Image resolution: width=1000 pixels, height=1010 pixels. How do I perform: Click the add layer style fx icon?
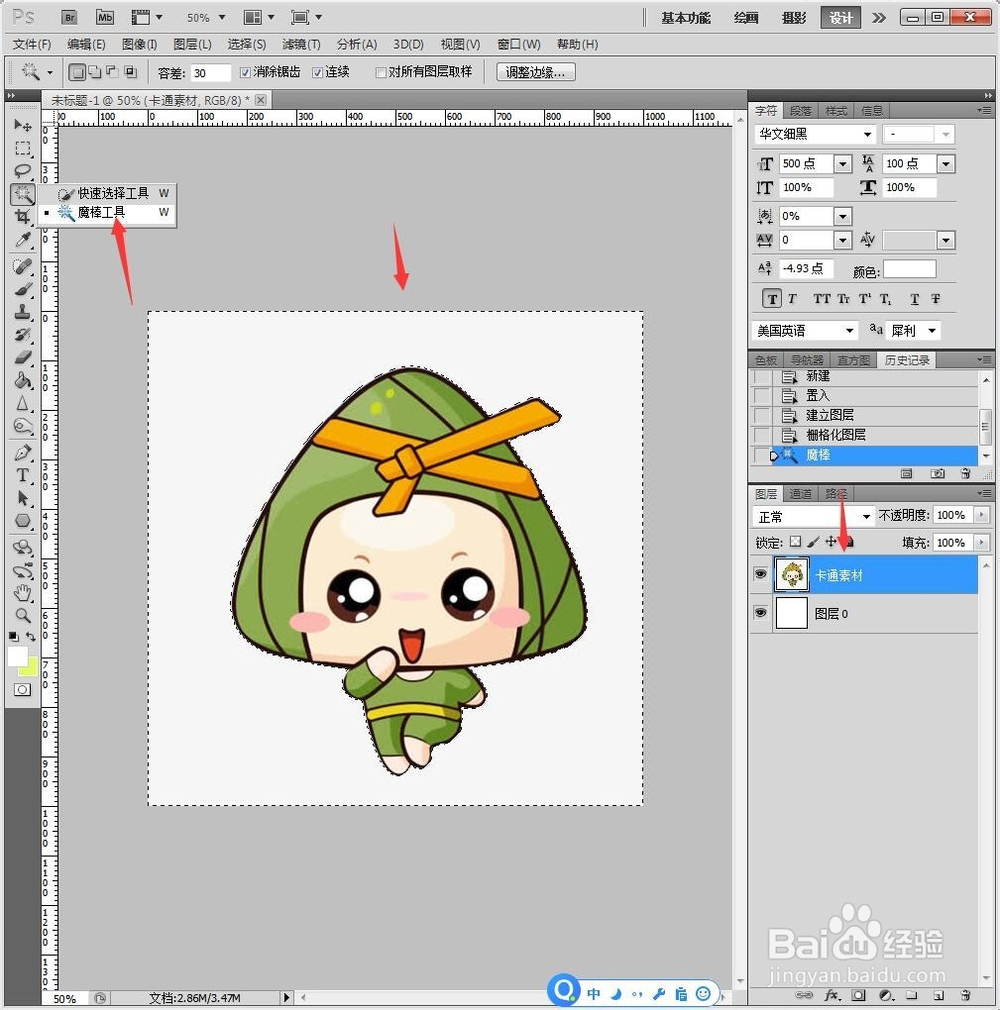pyautogui.click(x=832, y=995)
